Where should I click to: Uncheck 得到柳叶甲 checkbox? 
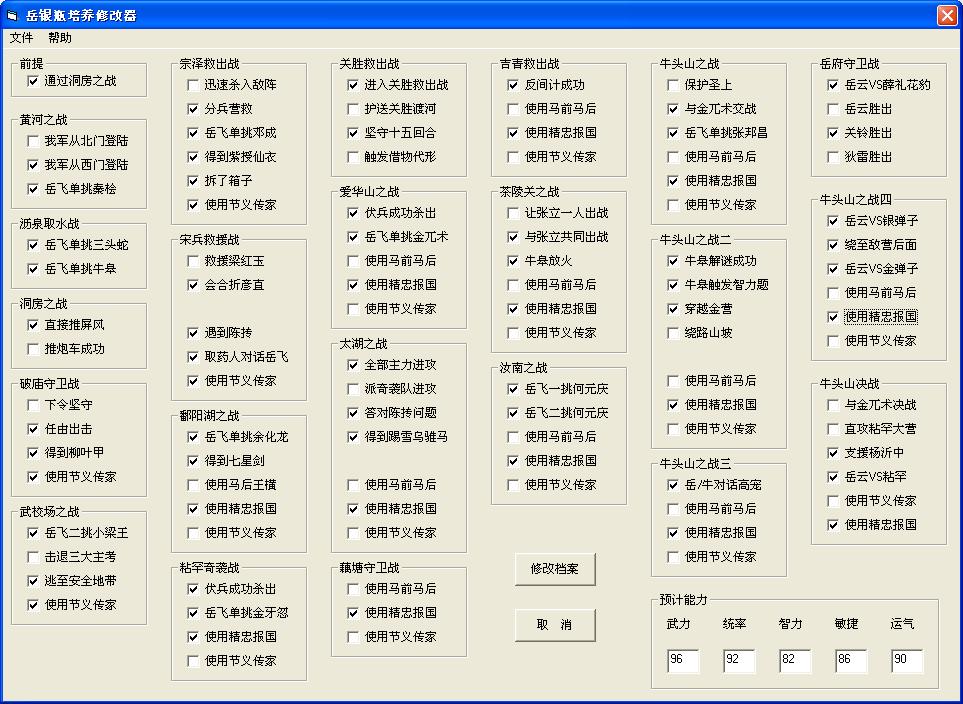[33, 453]
